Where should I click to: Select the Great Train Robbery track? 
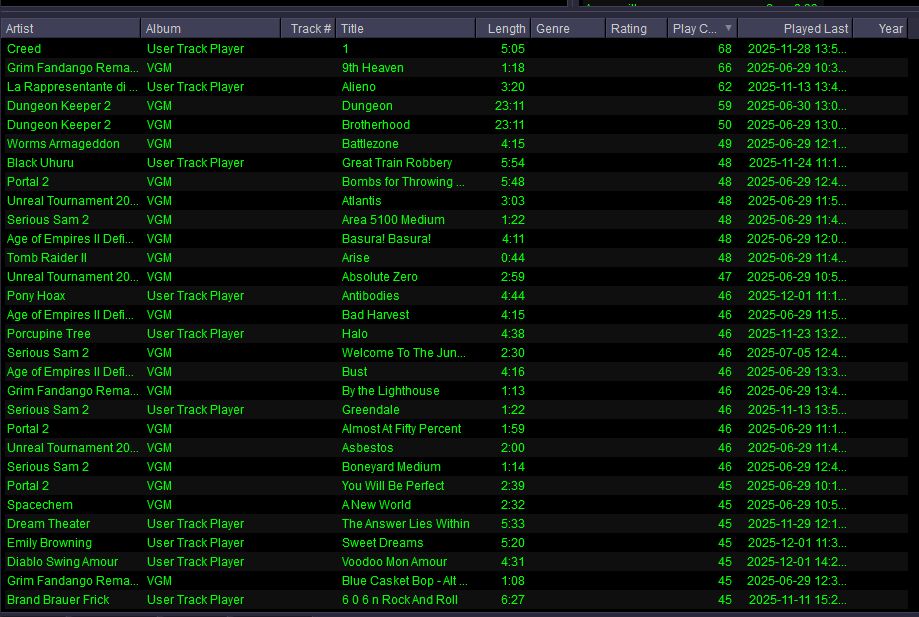454,163
